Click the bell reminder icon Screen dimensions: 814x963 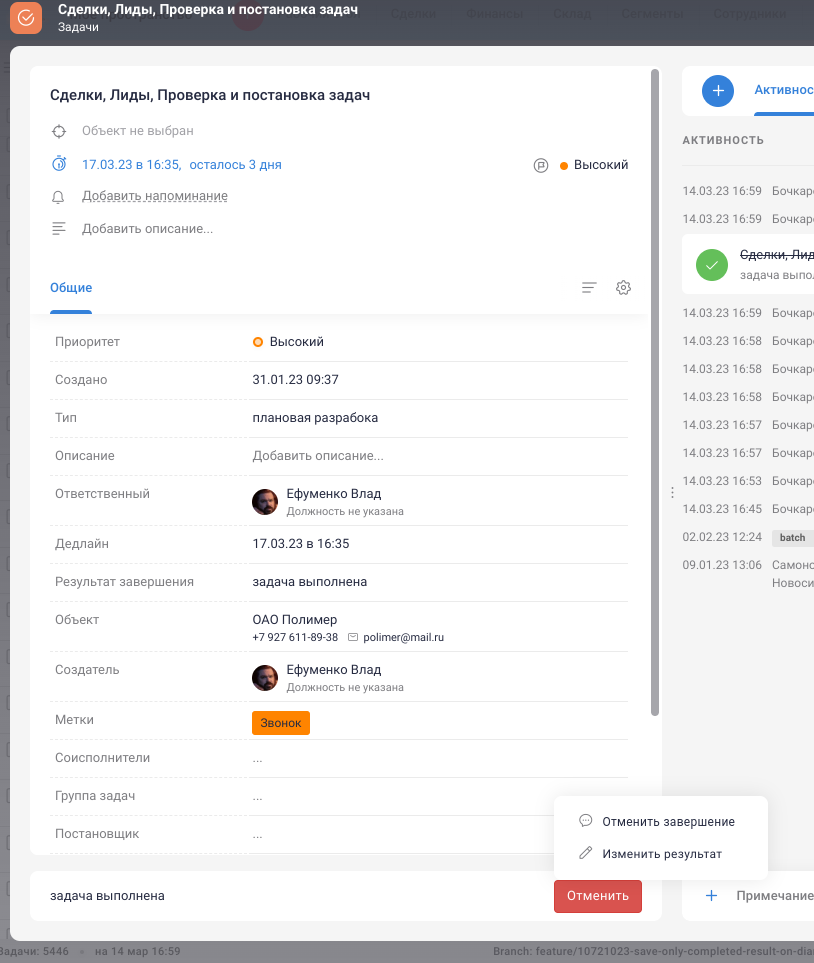coord(59,197)
